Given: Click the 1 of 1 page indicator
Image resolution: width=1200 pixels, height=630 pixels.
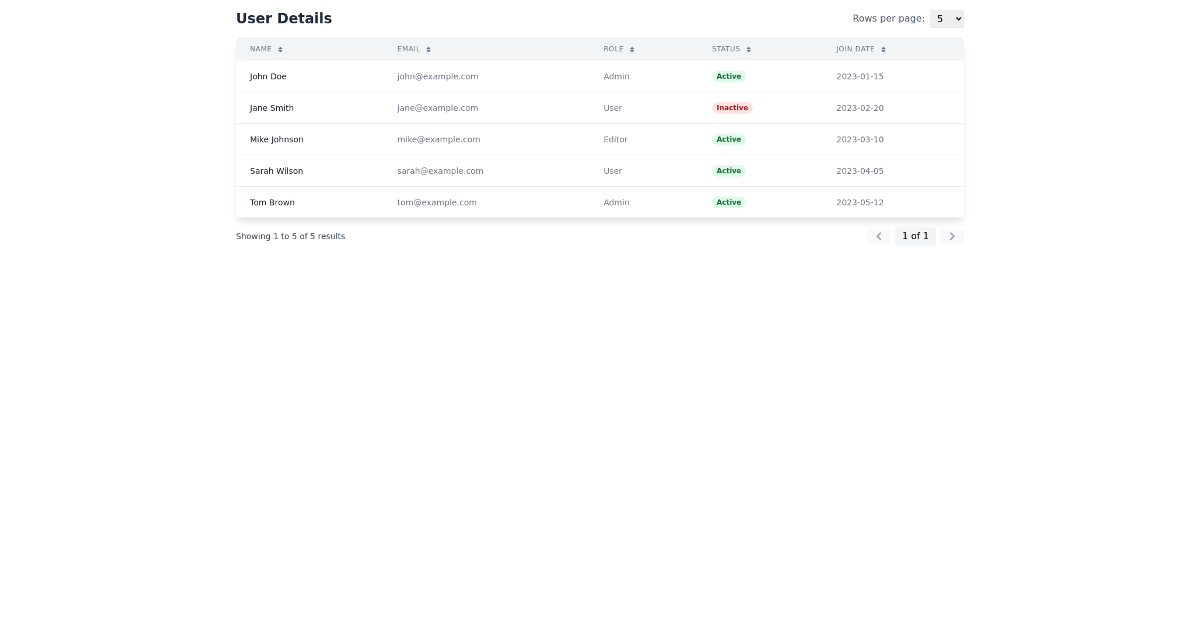Looking at the screenshot, I should (x=915, y=236).
